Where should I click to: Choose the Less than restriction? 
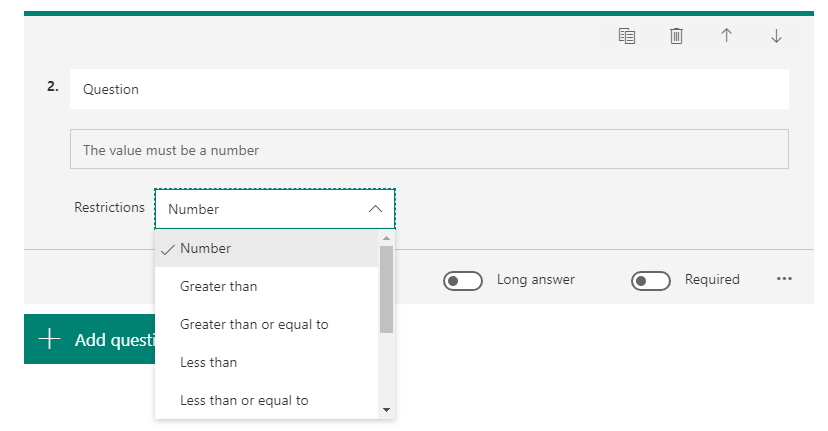point(267,362)
